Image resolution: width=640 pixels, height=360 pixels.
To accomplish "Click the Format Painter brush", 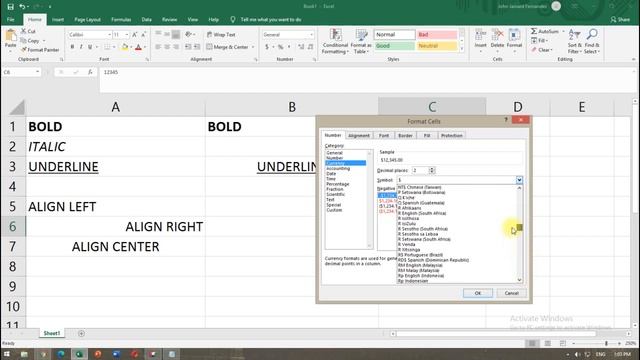I will click(24, 50).
